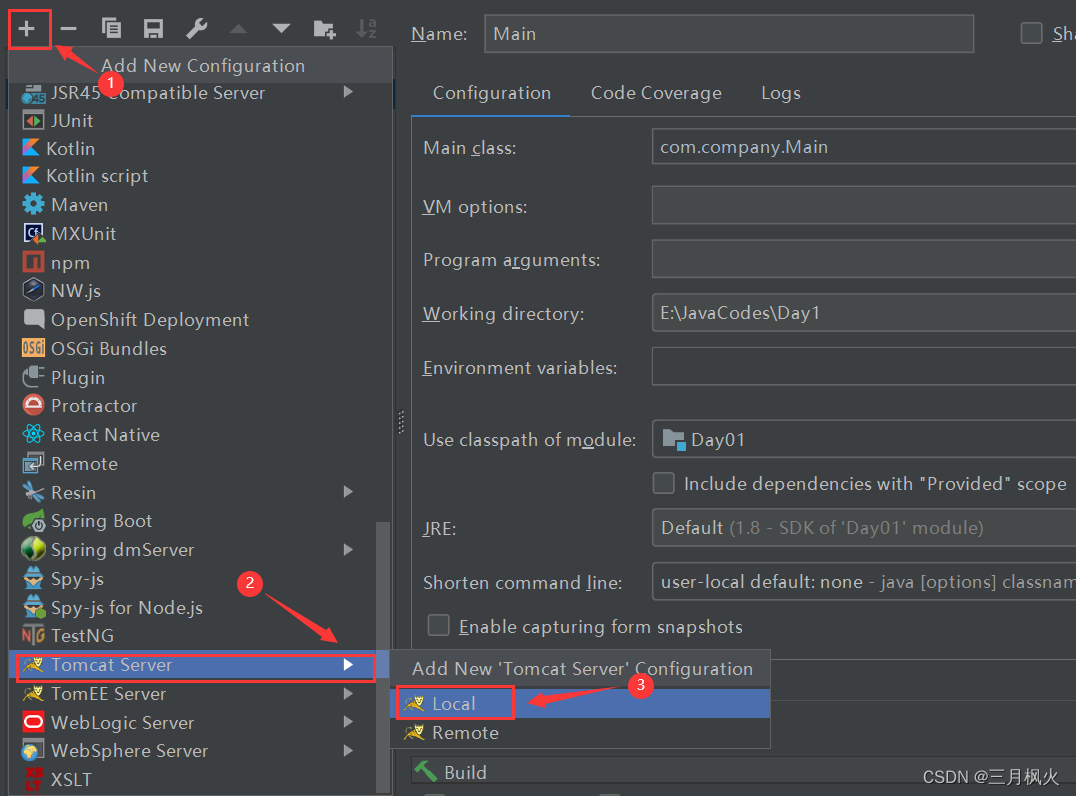Click the Remove Configuration minus icon
The image size is (1076, 796).
click(69, 29)
